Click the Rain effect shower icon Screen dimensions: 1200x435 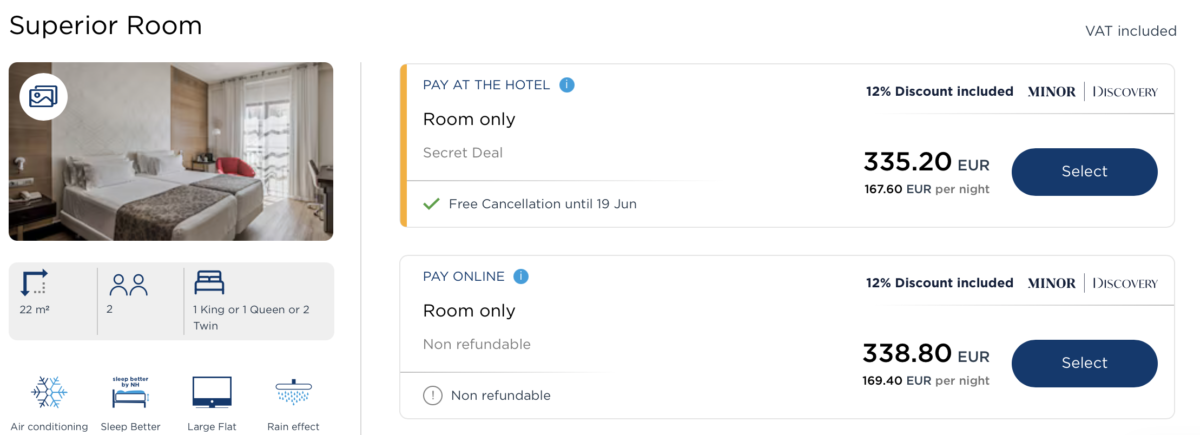(x=293, y=392)
